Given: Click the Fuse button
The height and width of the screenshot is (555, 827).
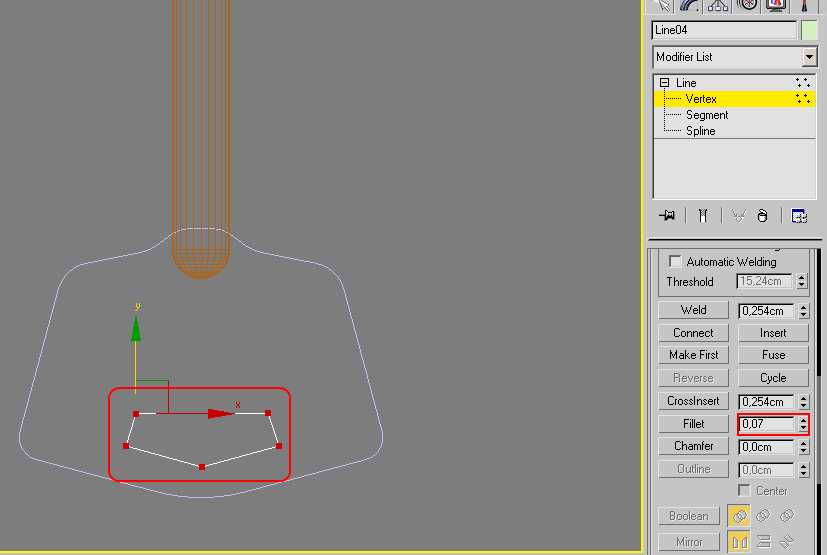Looking at the screenshot, I should pos(773,355).
